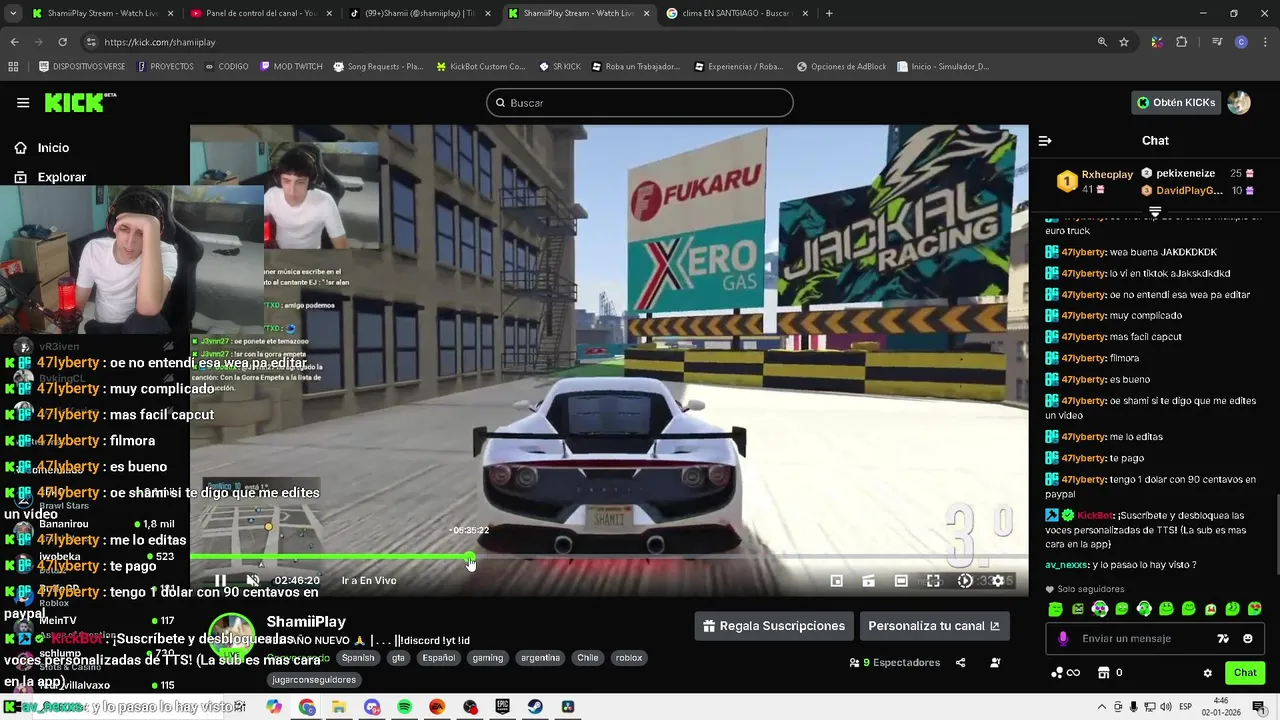The width and height of the screenshot is (1280, 720).
Task: Open the emoji picker in chat input
Action: (x=1248, y=639)
